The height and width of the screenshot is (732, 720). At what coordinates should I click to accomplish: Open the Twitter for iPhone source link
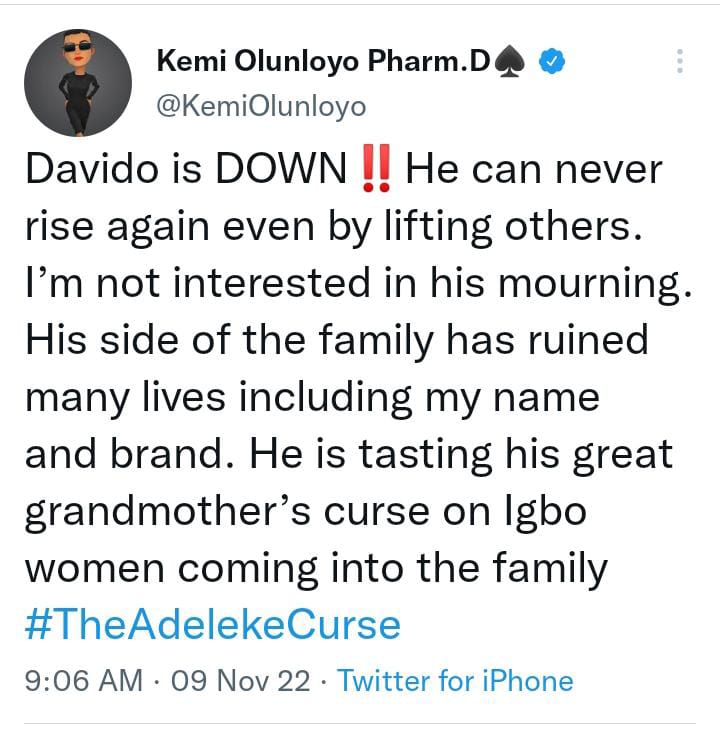(455, 682)
